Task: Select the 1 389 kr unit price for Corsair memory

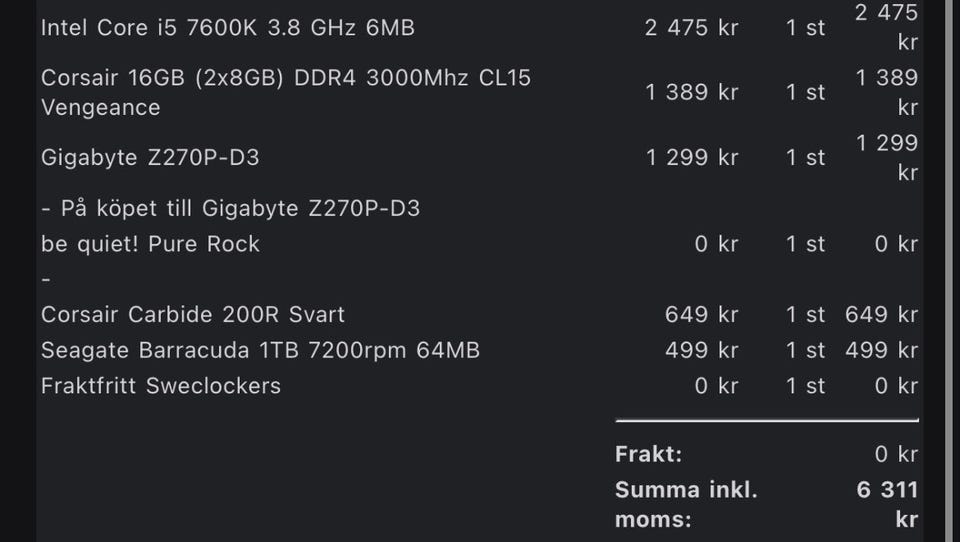Action: 691,92
